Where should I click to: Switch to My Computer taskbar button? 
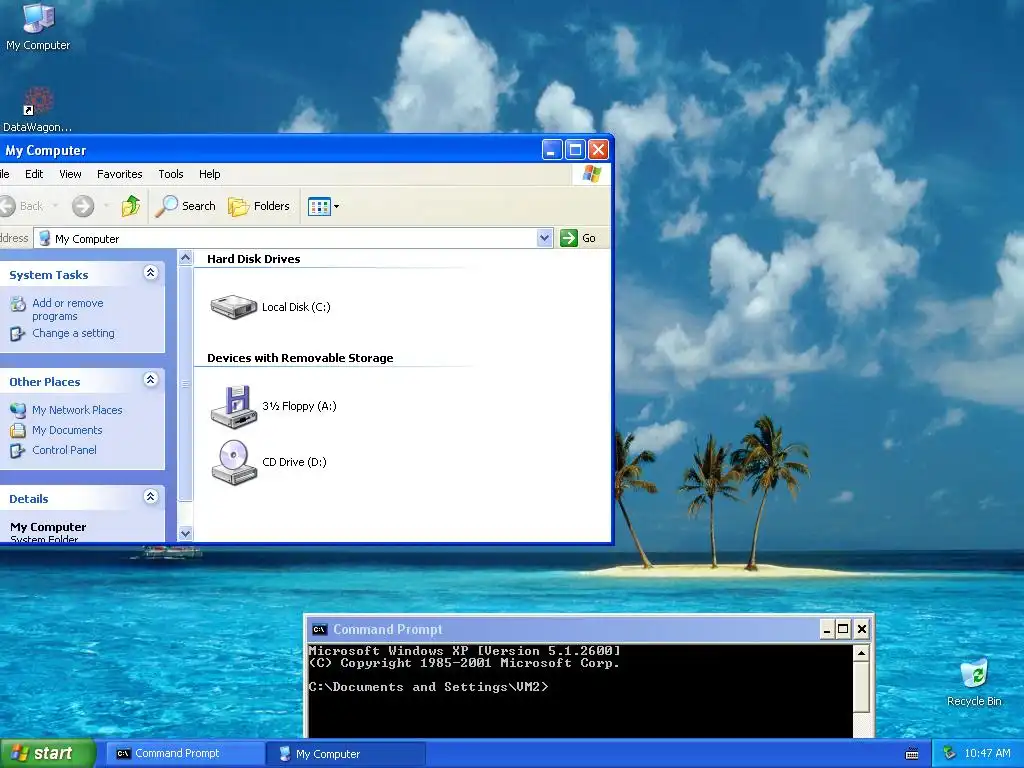(x=346, y=753)
